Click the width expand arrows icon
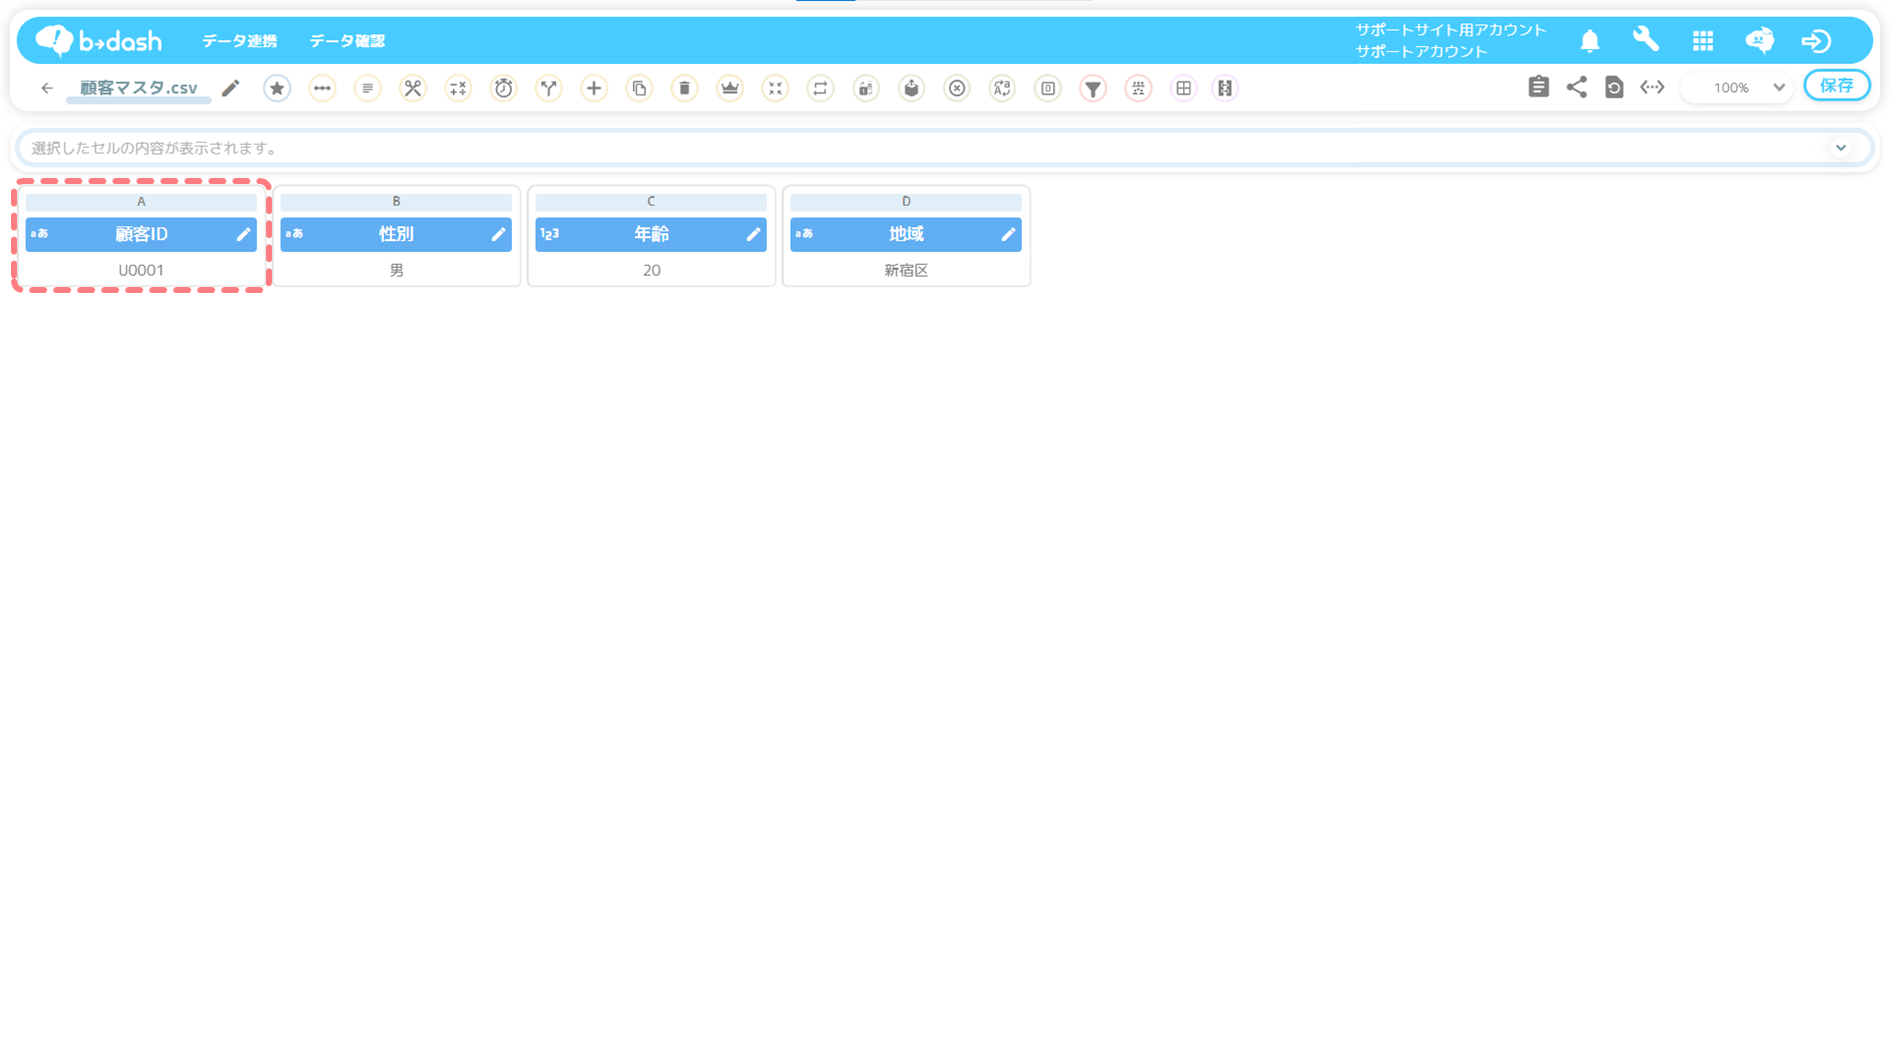This screenshot has width=1890, height=1063. point(1652,87)
